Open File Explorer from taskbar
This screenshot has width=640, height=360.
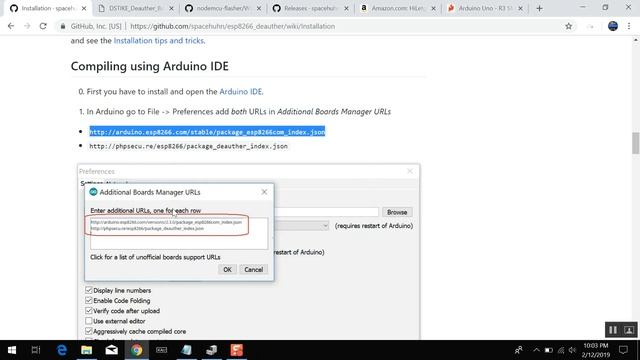pyautogui.click(x=87, y=350)
